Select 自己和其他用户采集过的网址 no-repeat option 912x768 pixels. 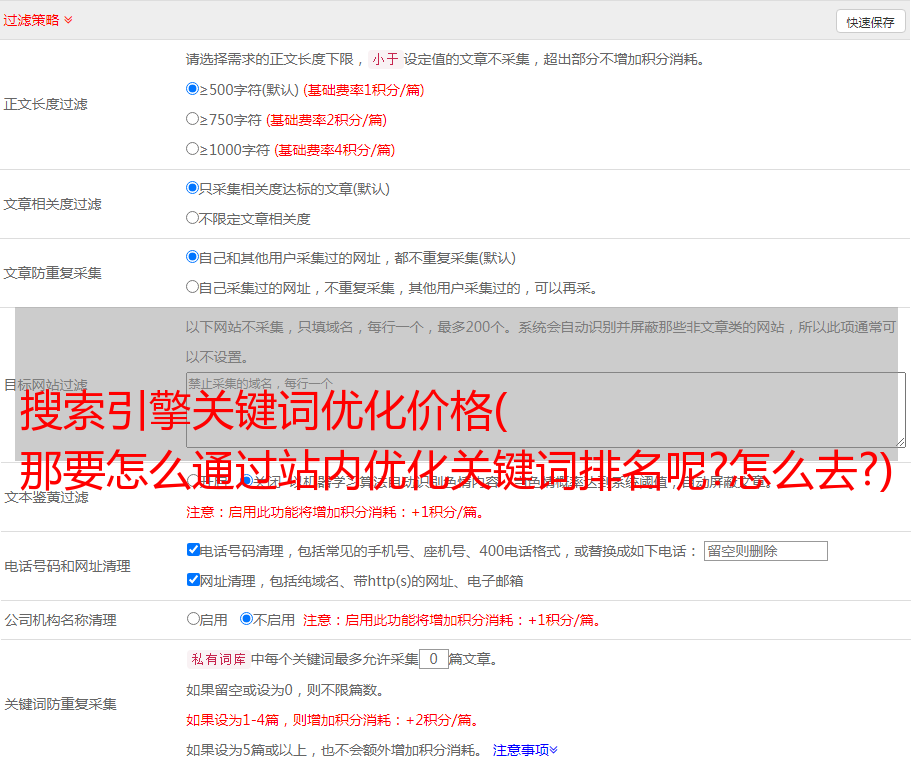[193, 257]
